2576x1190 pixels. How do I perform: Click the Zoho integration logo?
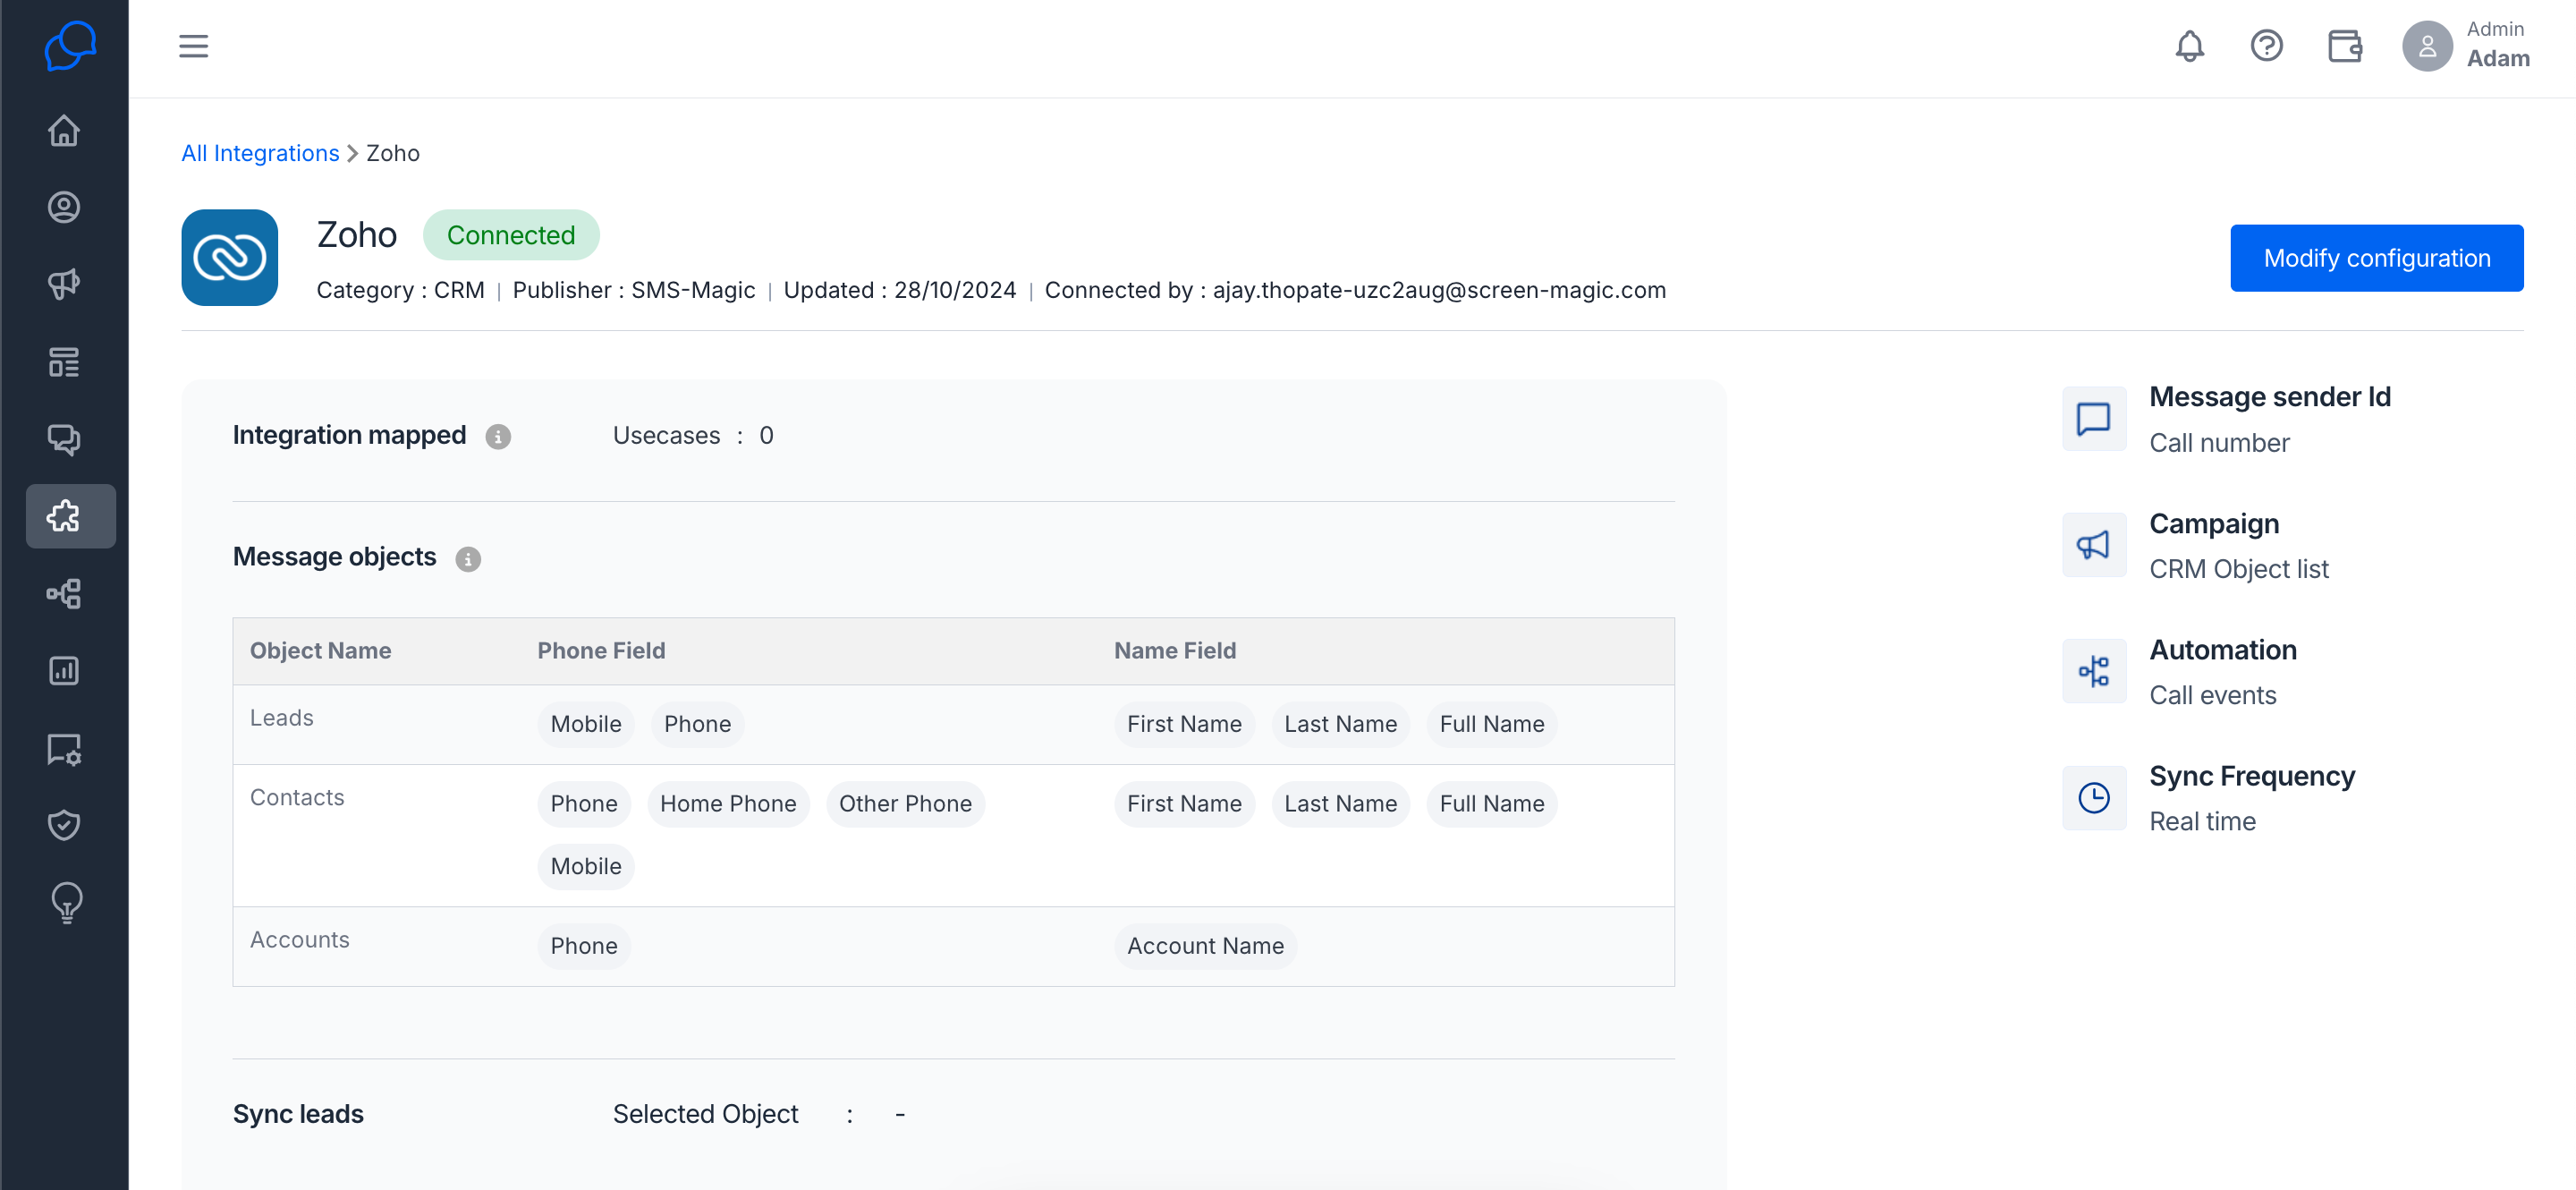pos(230,258)
